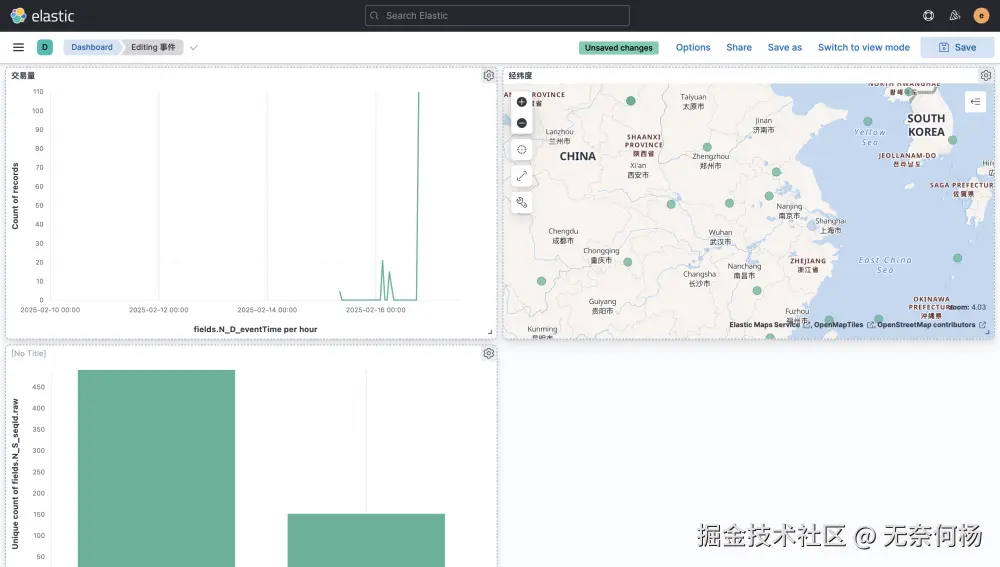Click the Save as link
Image resolution: width=1000 pixels, height=567 pixels.
pyautogui.click(x=784, y=47)
